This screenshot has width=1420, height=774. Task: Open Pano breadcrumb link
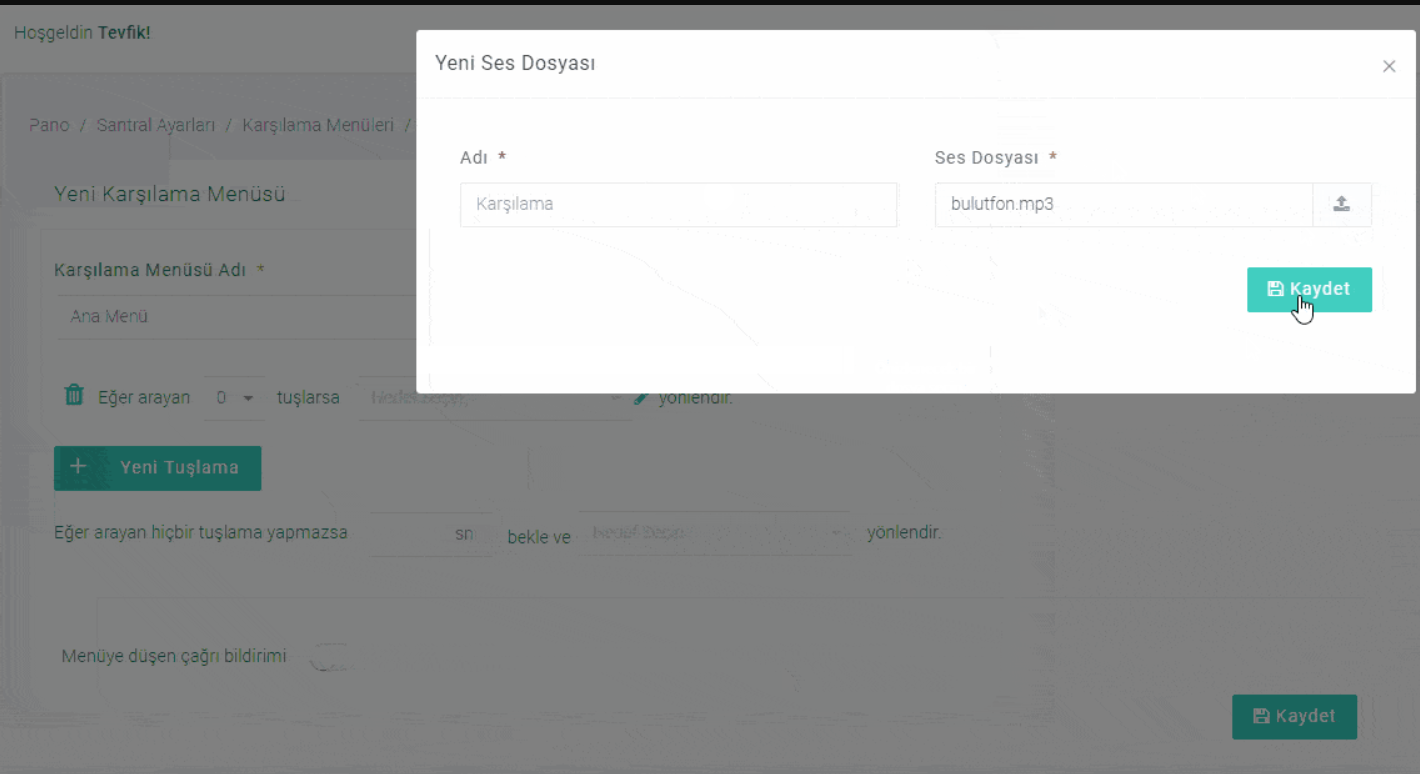point(49,125)
